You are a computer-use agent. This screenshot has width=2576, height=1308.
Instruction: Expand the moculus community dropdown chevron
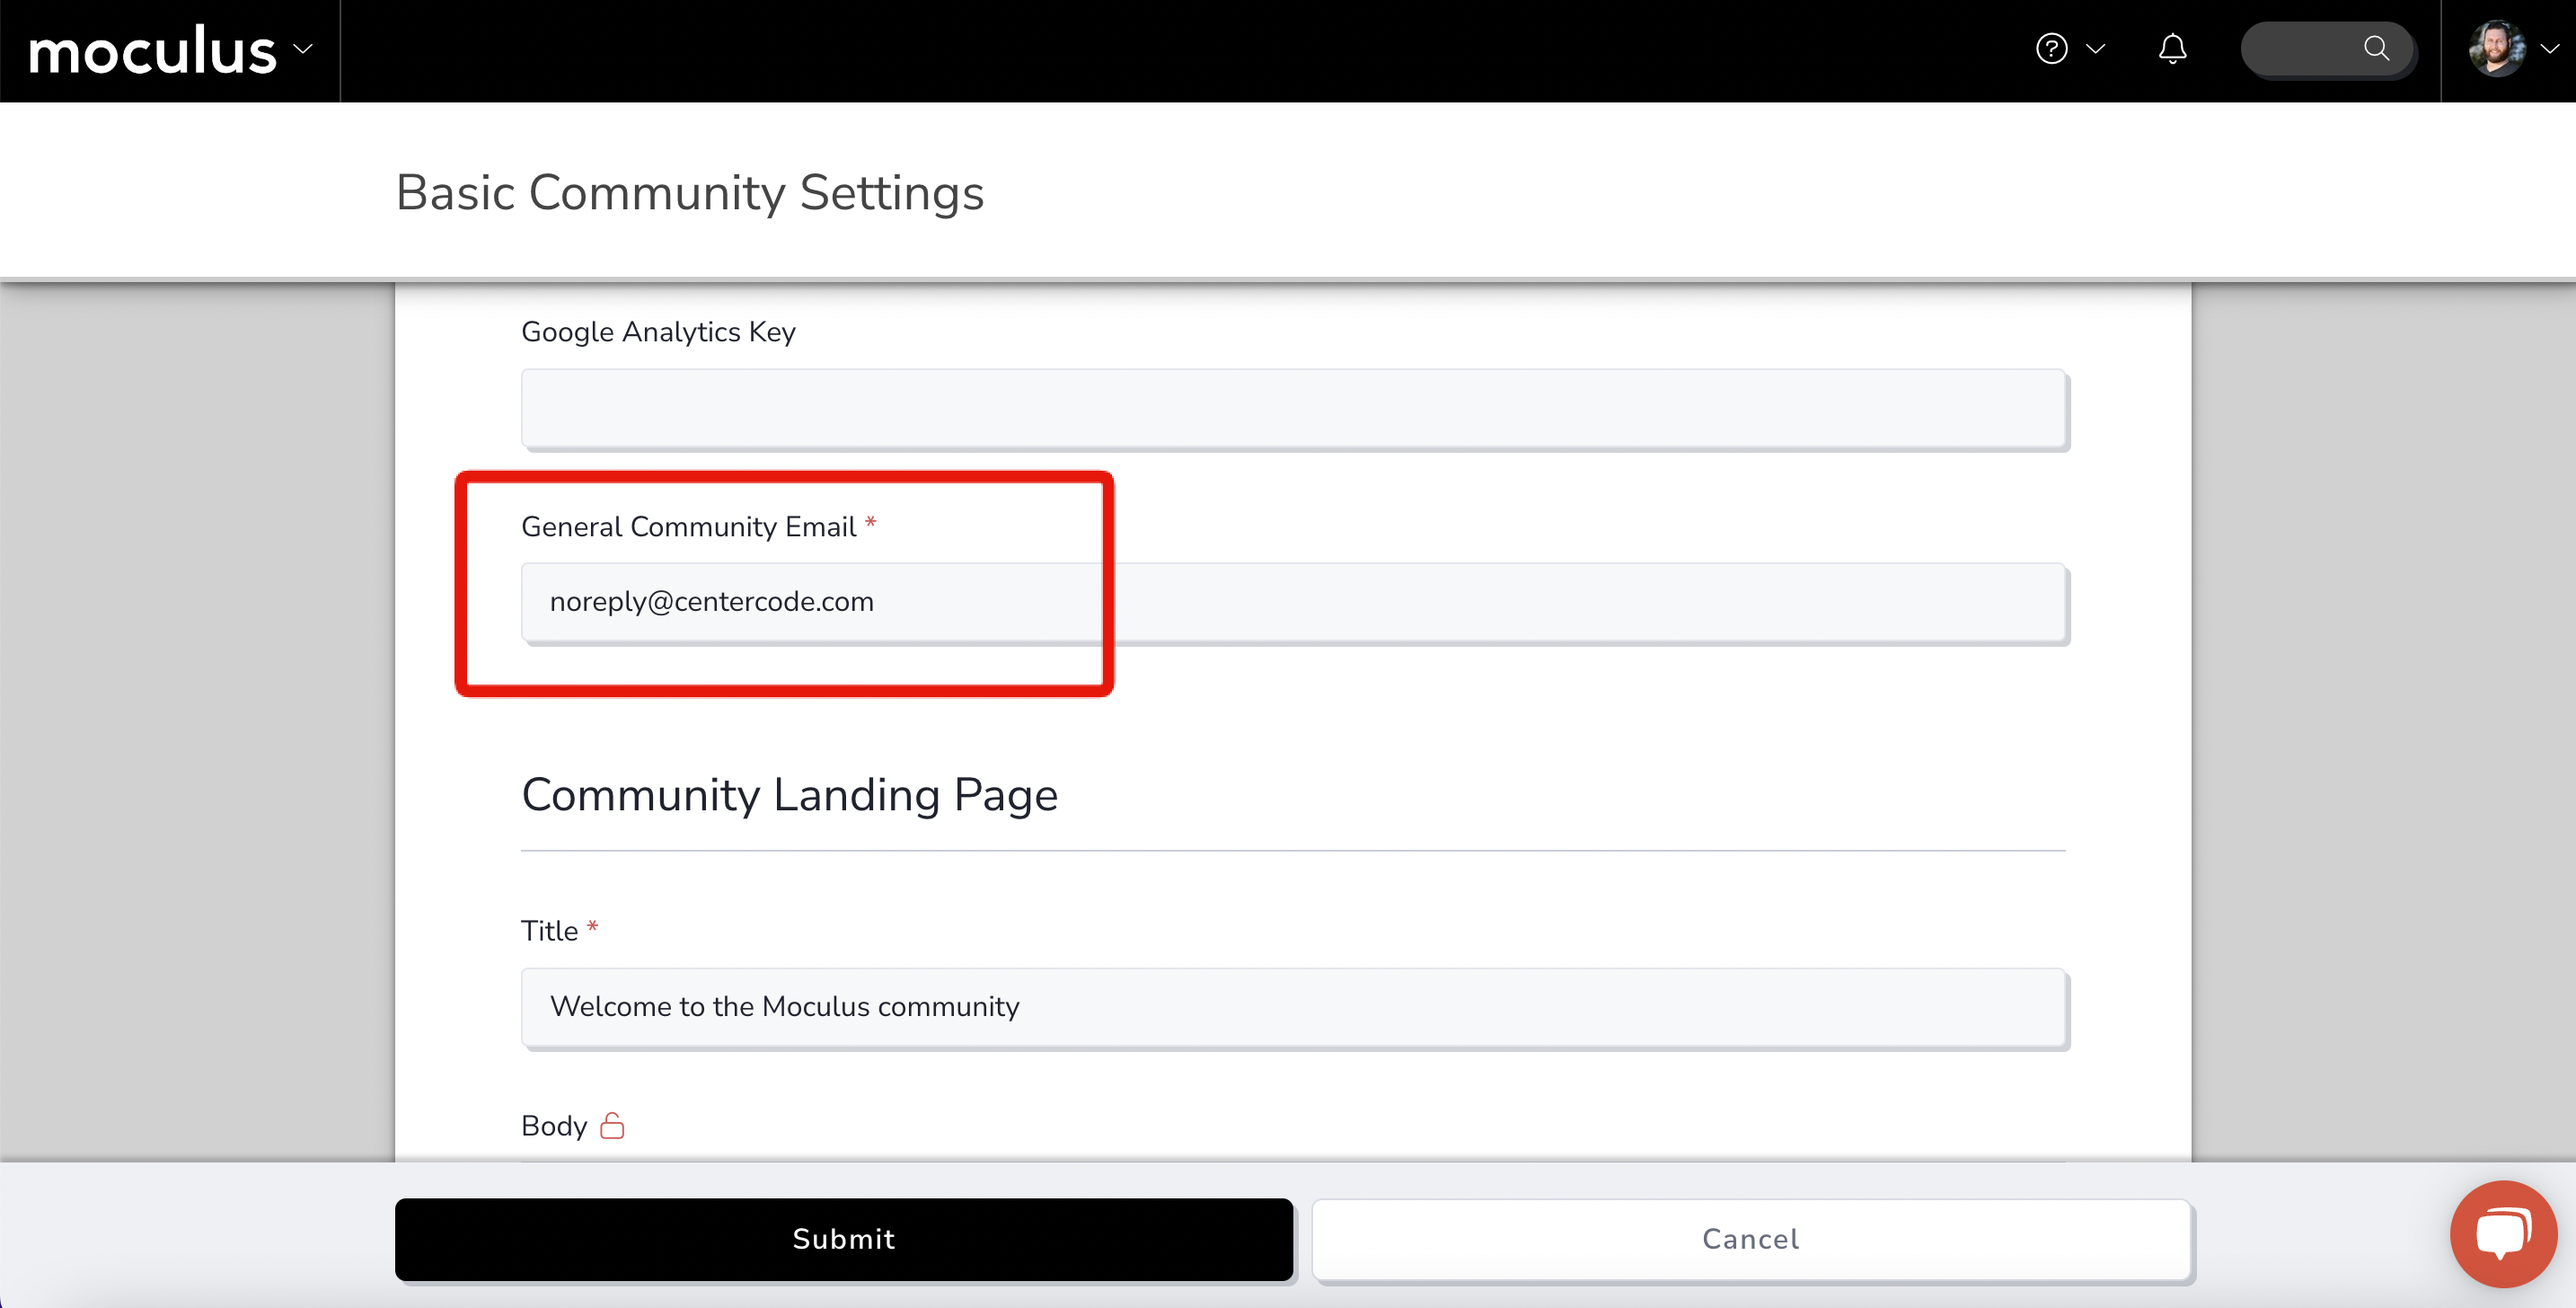coord(303,49)
